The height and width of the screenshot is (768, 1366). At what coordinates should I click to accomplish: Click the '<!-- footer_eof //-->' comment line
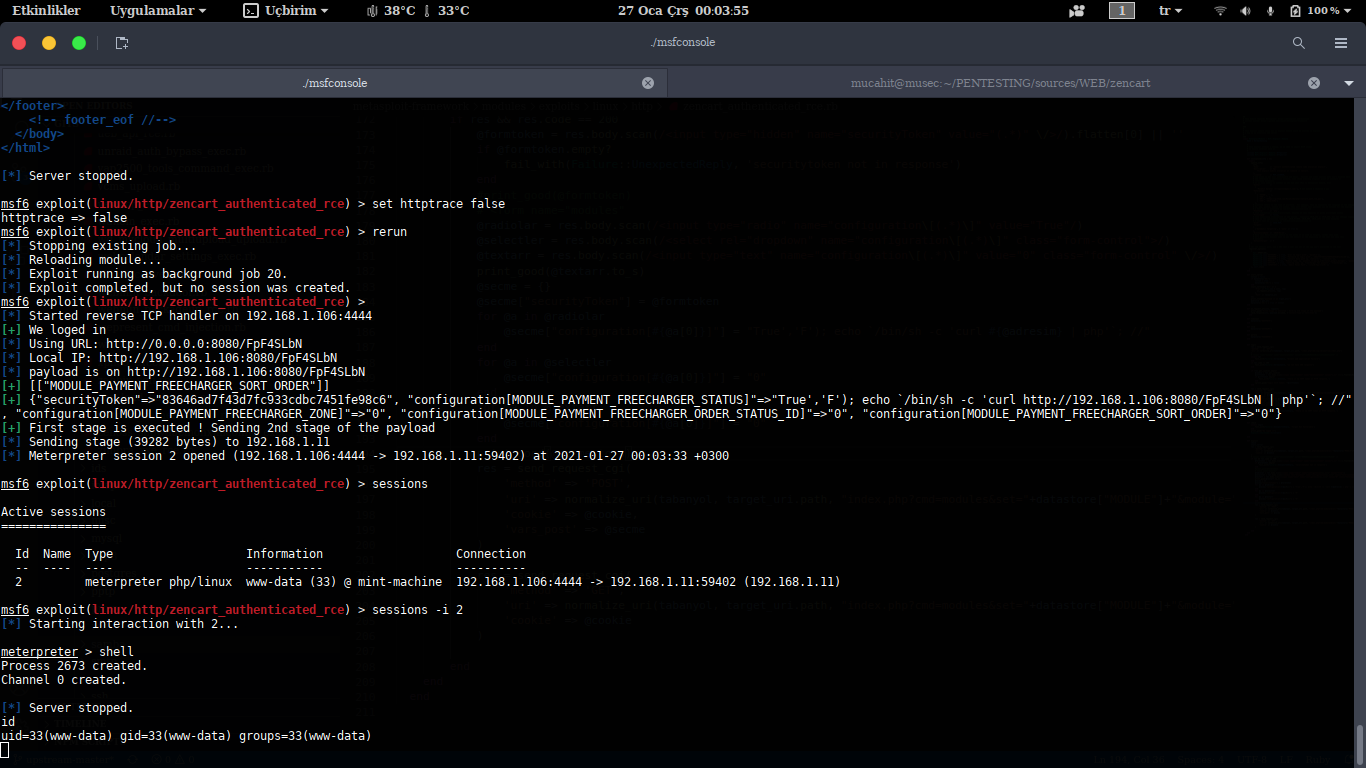(102, 120)
